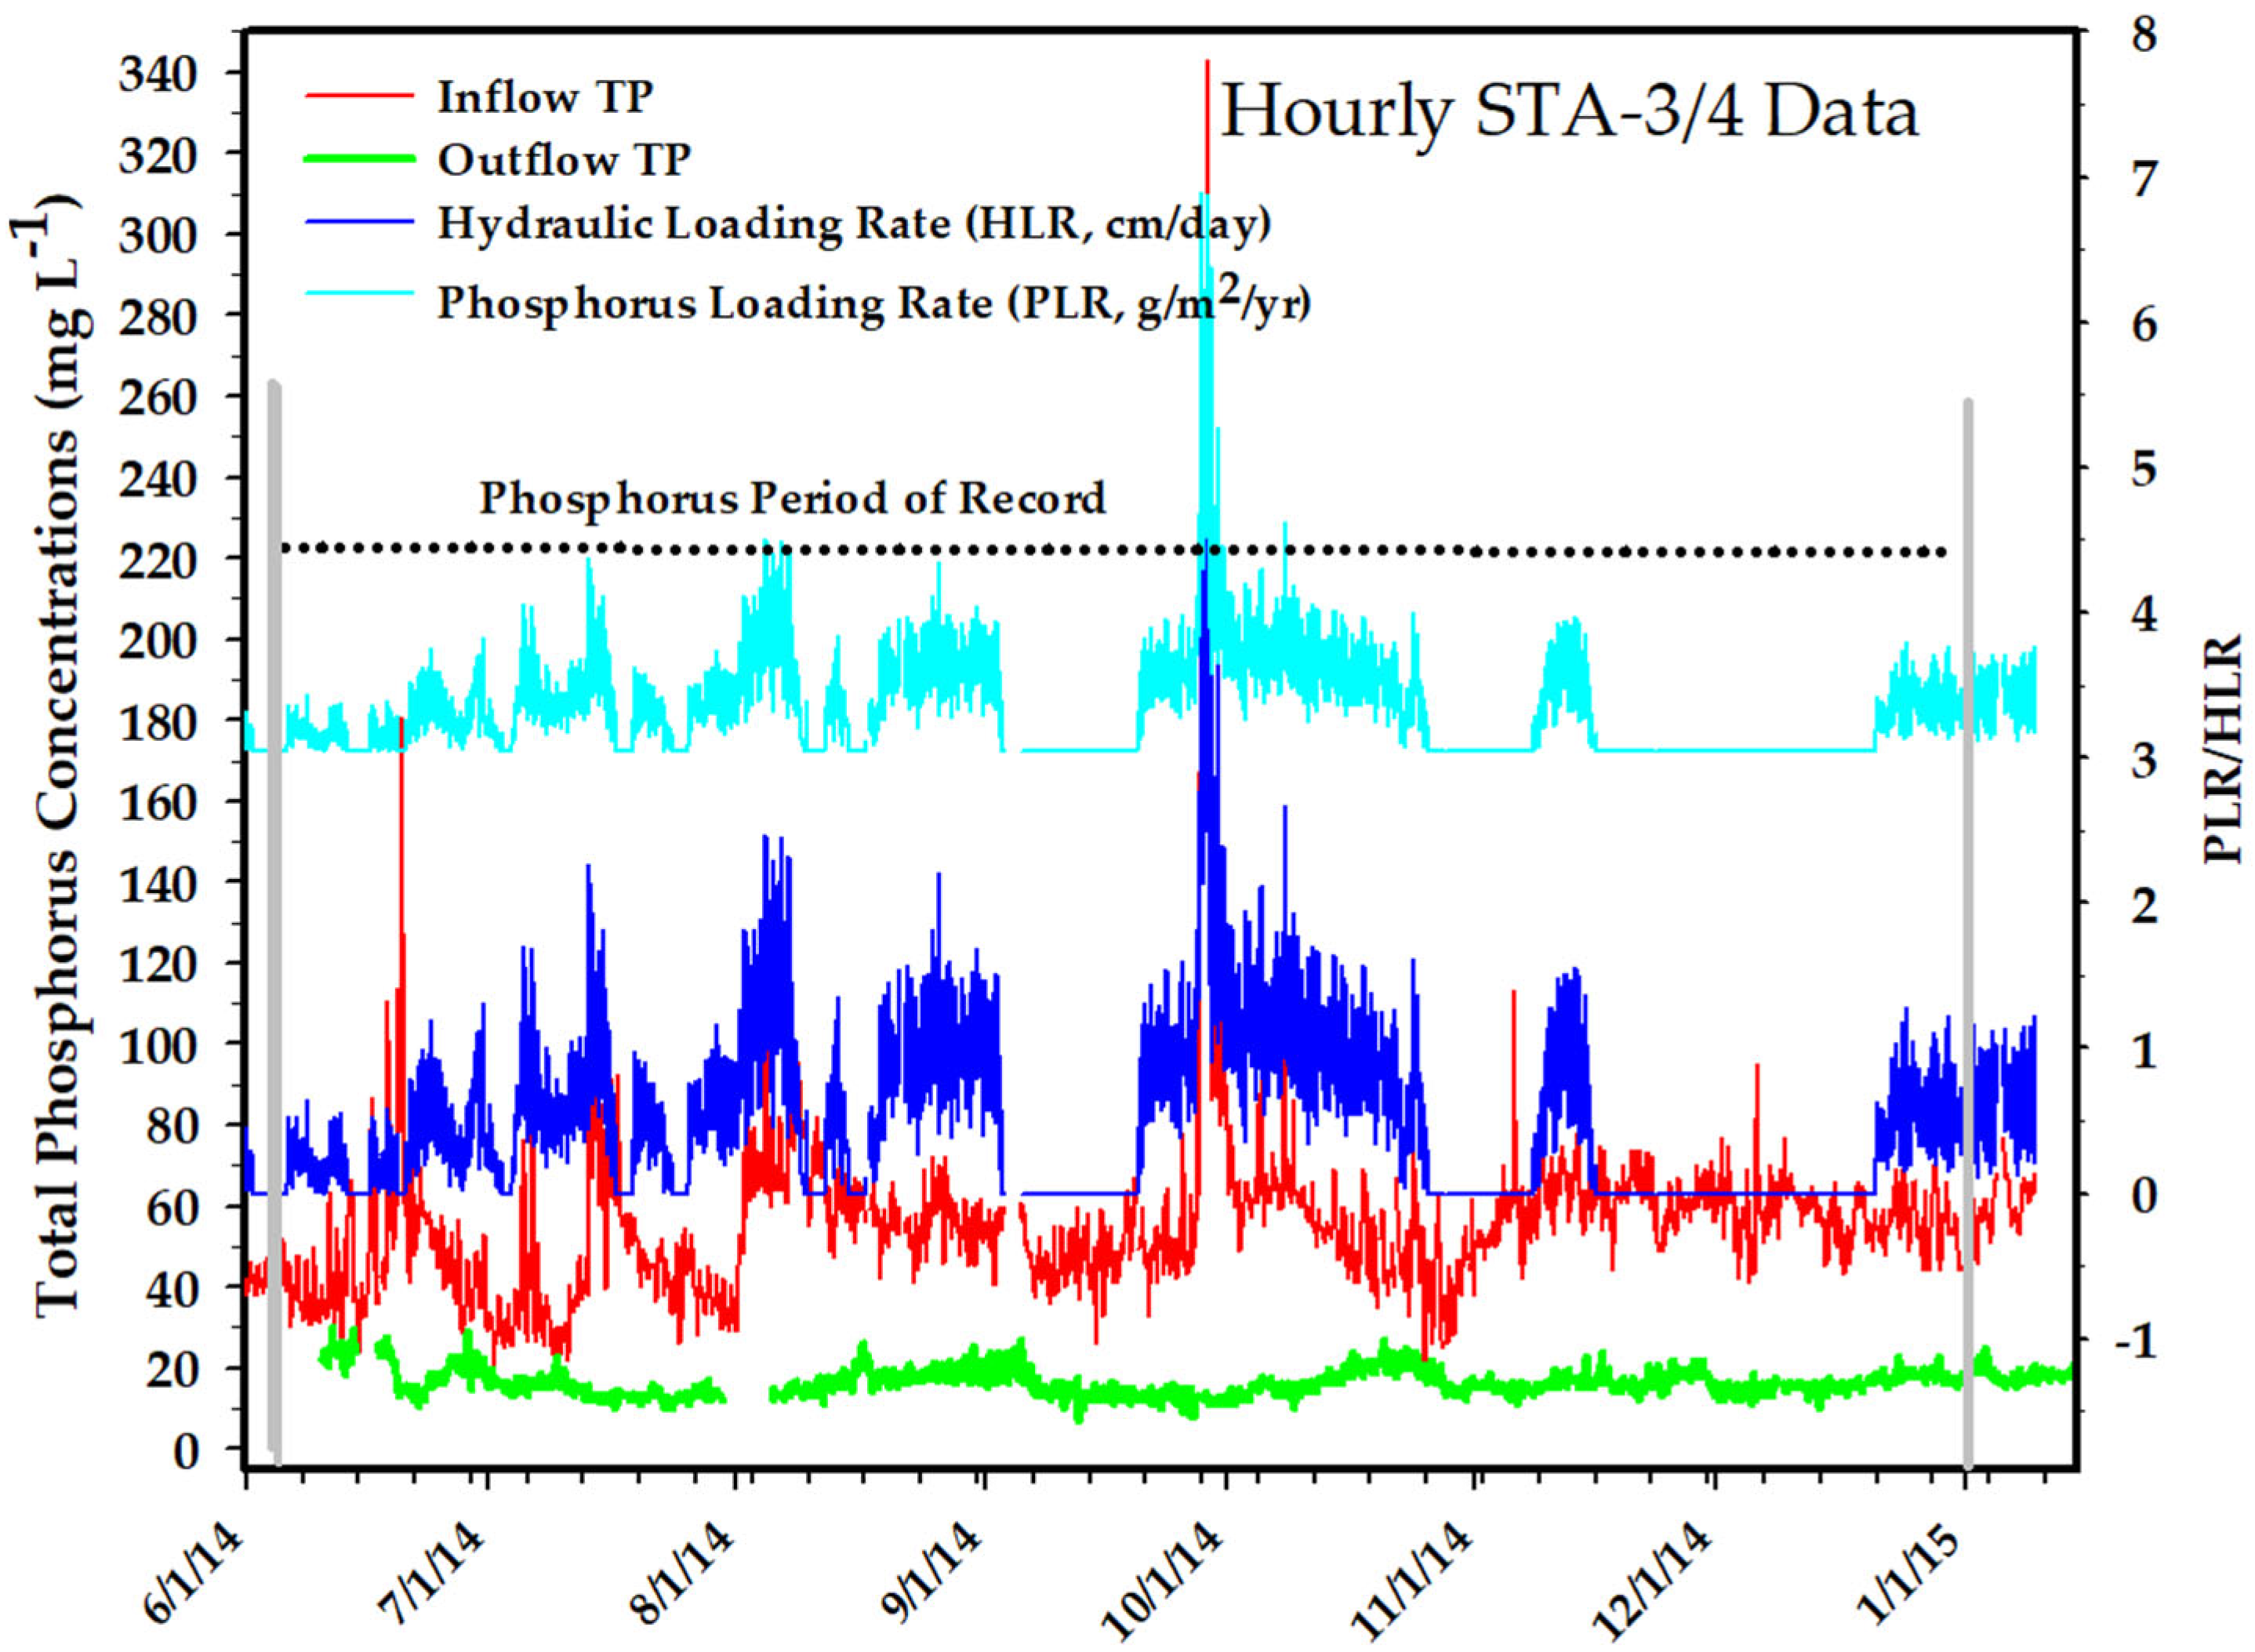Click the Phosphorus Period of Record label
This screenshot has width=2255, height=1652.
tap(792, 497)
